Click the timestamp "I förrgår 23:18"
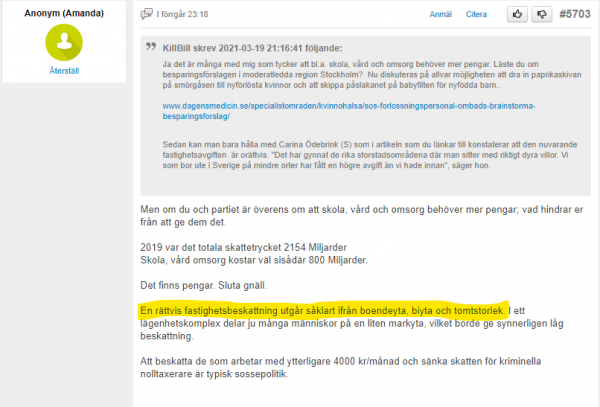This screenshot has height=407, width=600. (x=182, y=15)
